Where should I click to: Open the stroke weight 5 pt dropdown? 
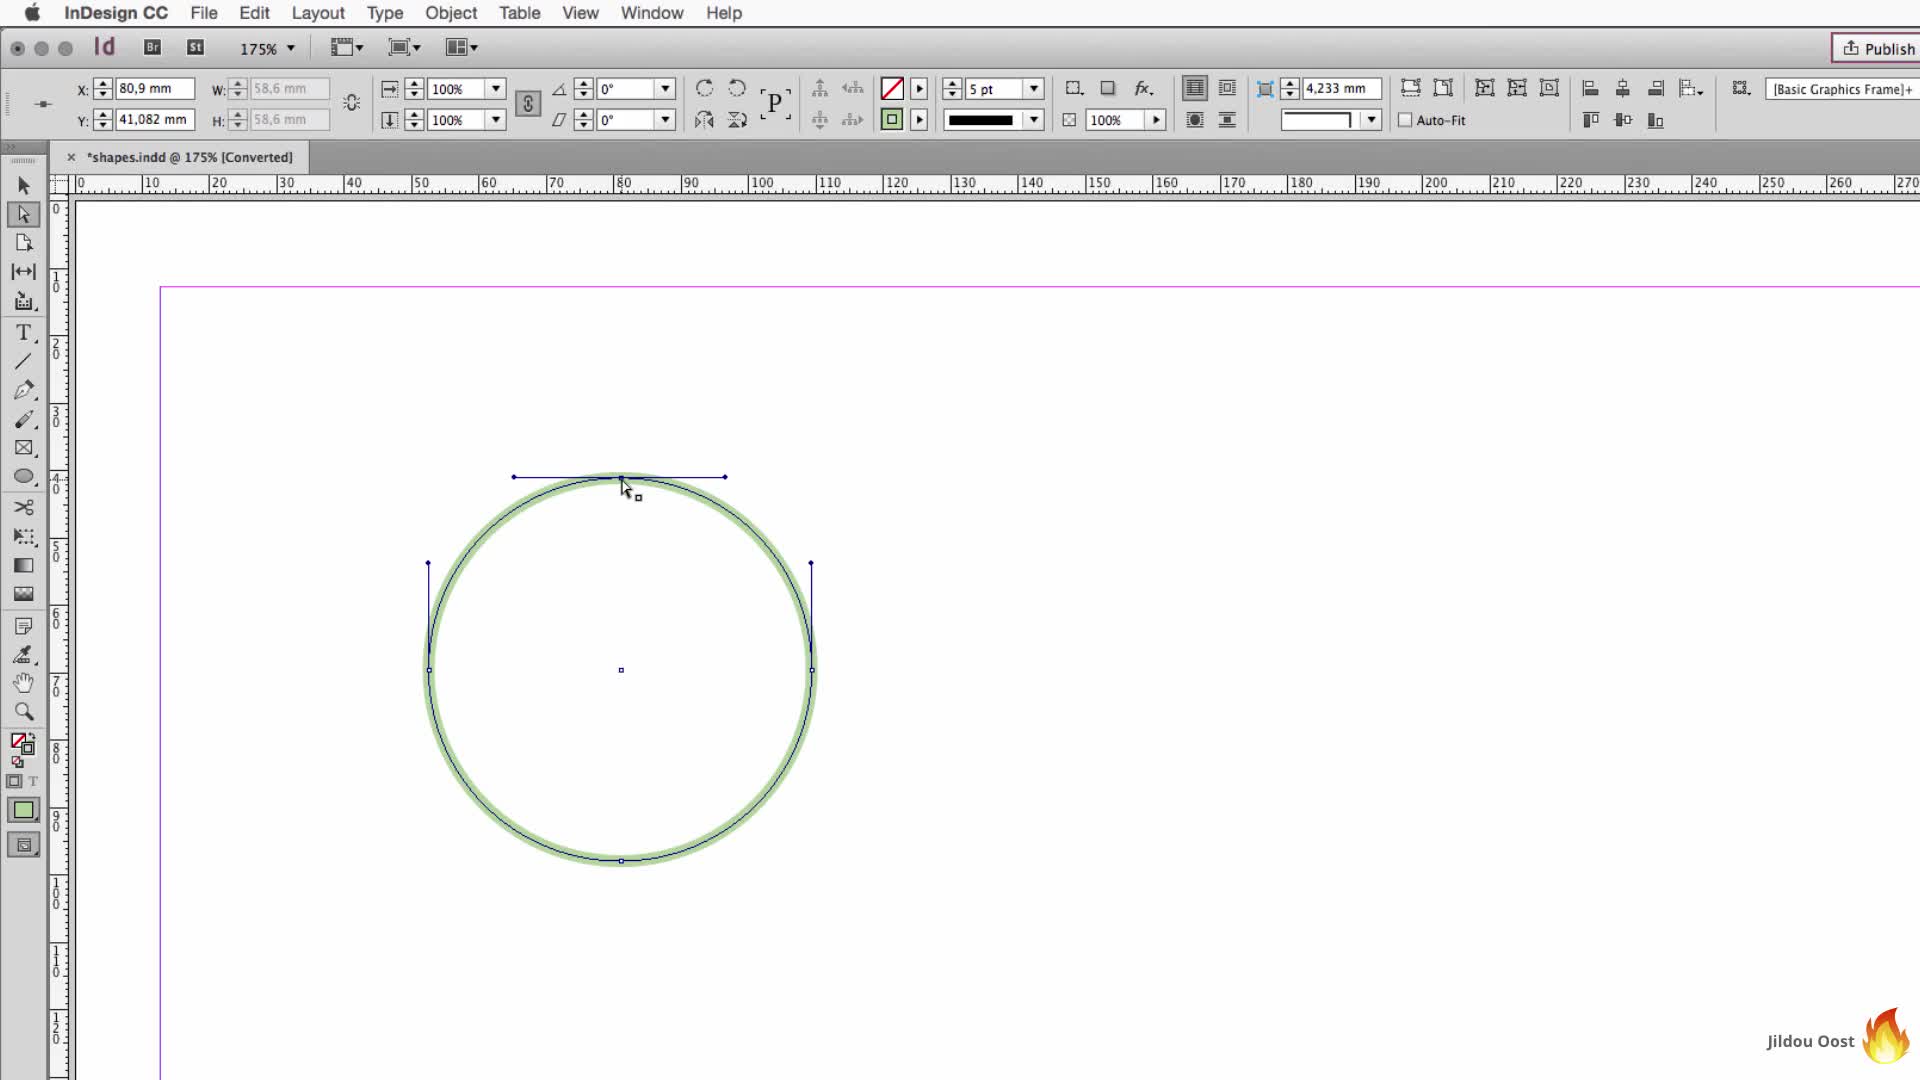[x=1034, y=88]
